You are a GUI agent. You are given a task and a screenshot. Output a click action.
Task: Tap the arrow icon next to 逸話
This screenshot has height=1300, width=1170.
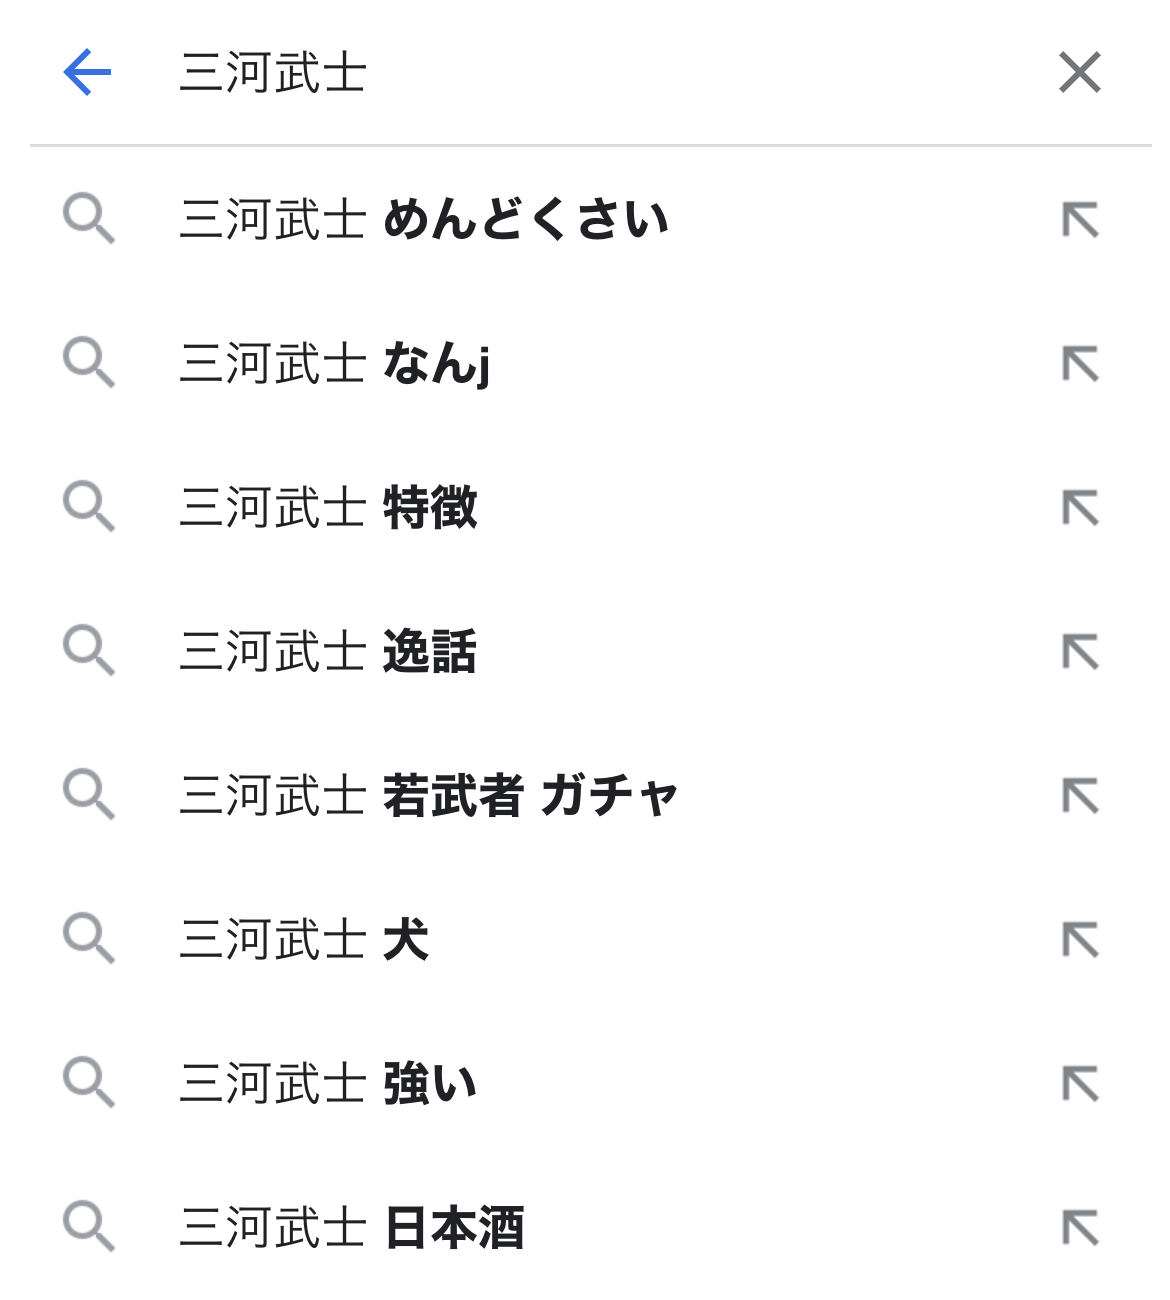[1080, 651]
